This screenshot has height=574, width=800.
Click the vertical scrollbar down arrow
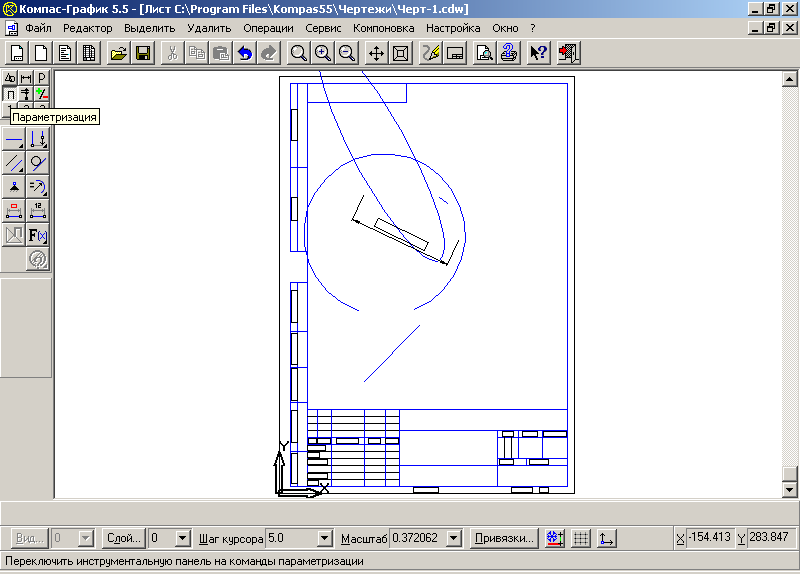click(x=790, y=489)
